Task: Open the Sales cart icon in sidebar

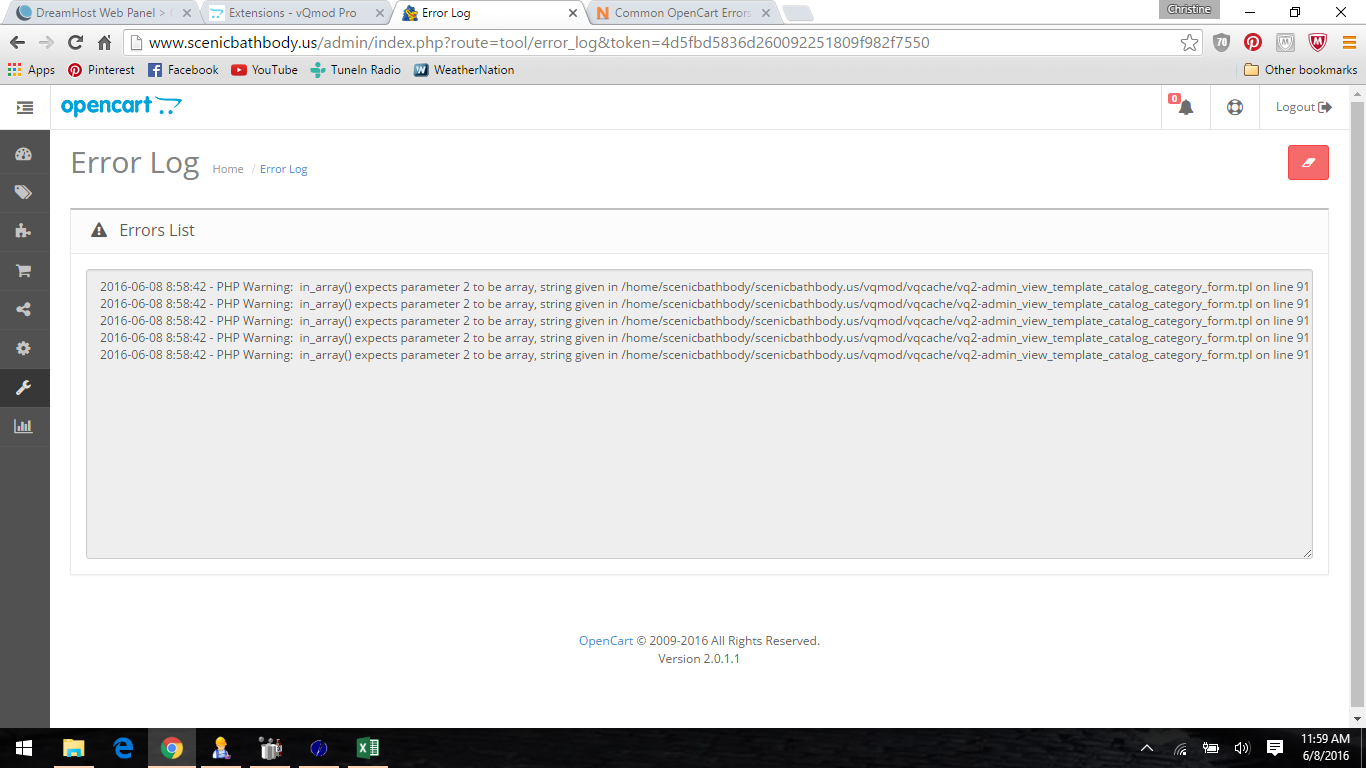Action: tap(24, 270)
